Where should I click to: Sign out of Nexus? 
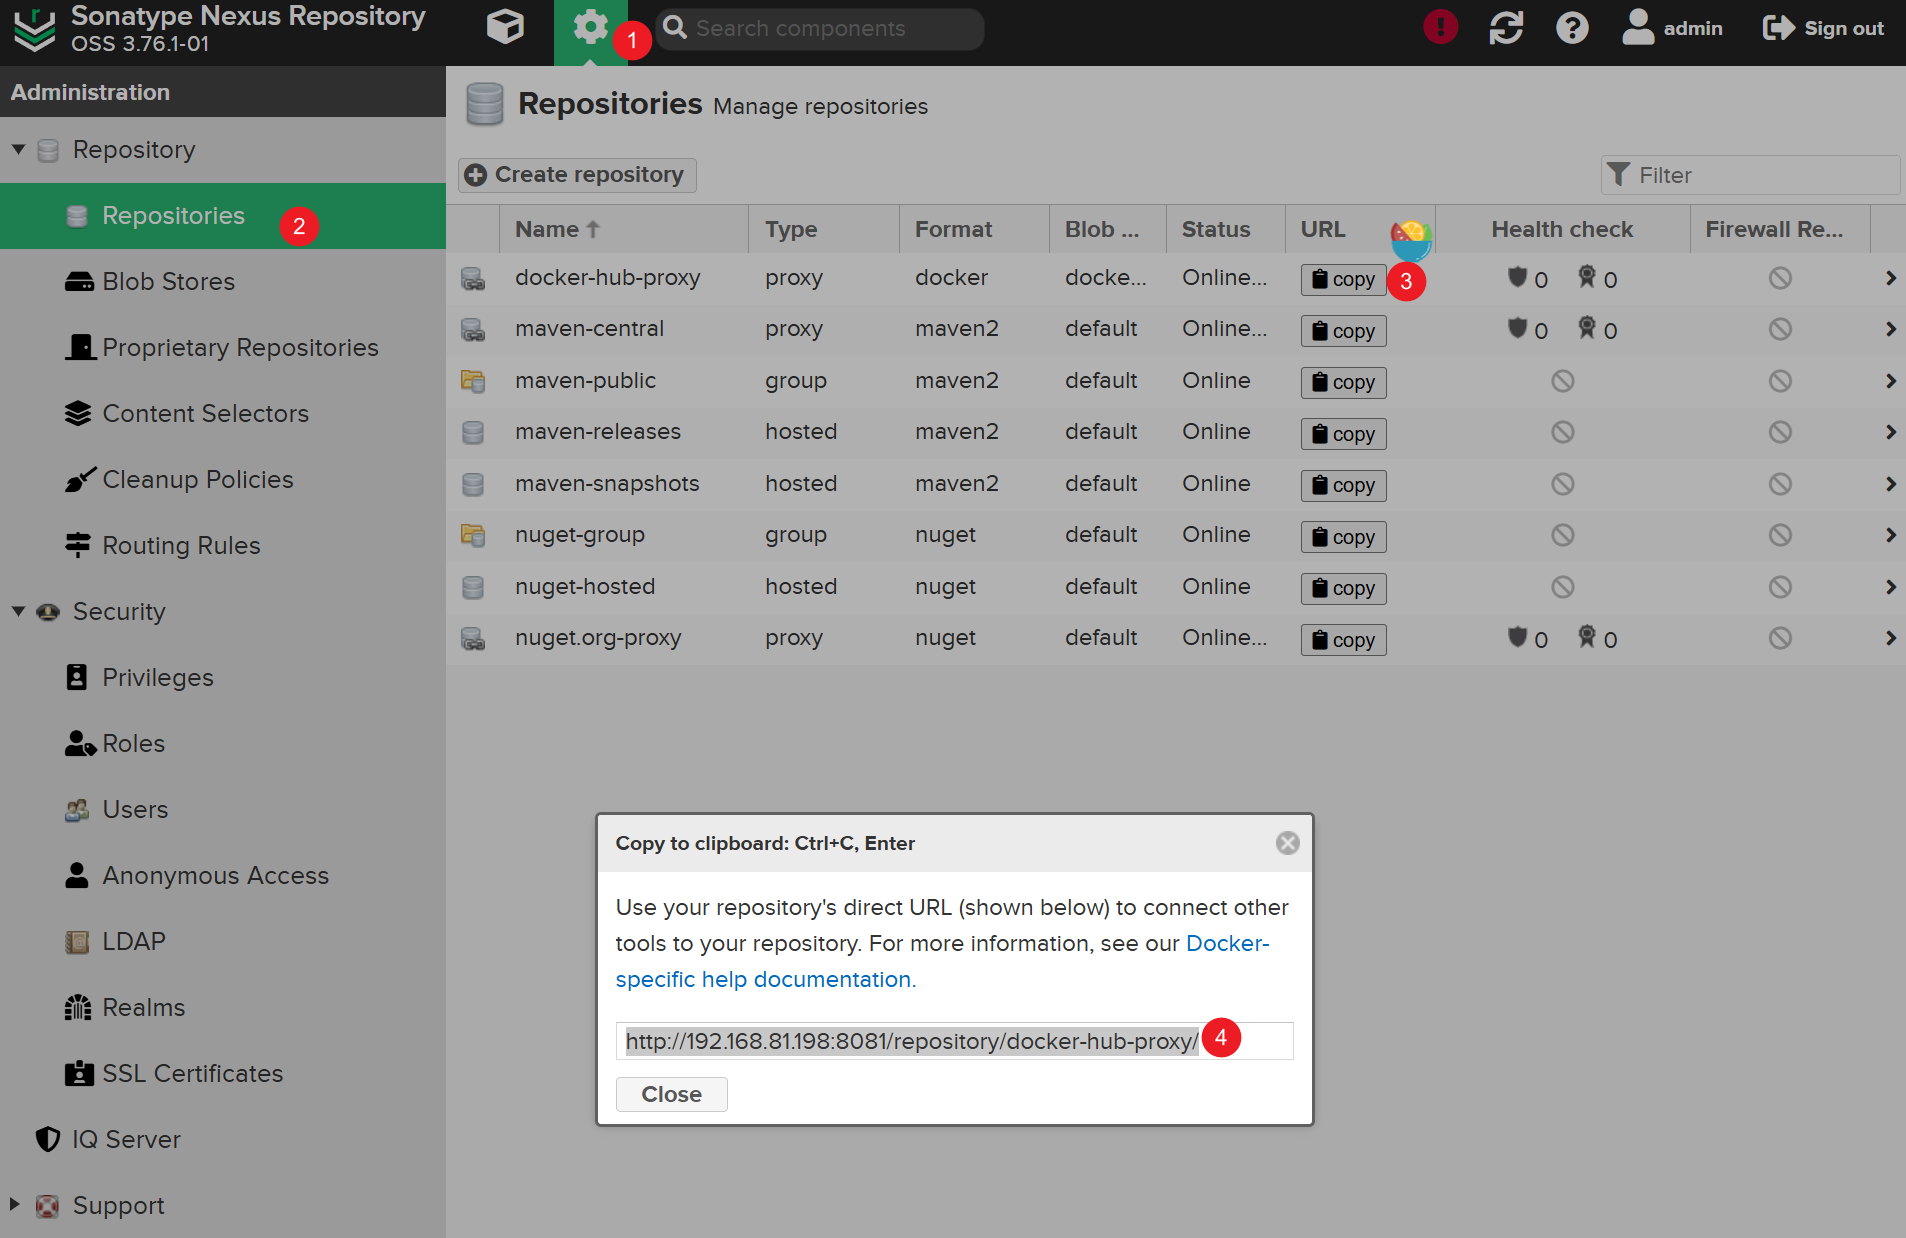coord(1823,28)
